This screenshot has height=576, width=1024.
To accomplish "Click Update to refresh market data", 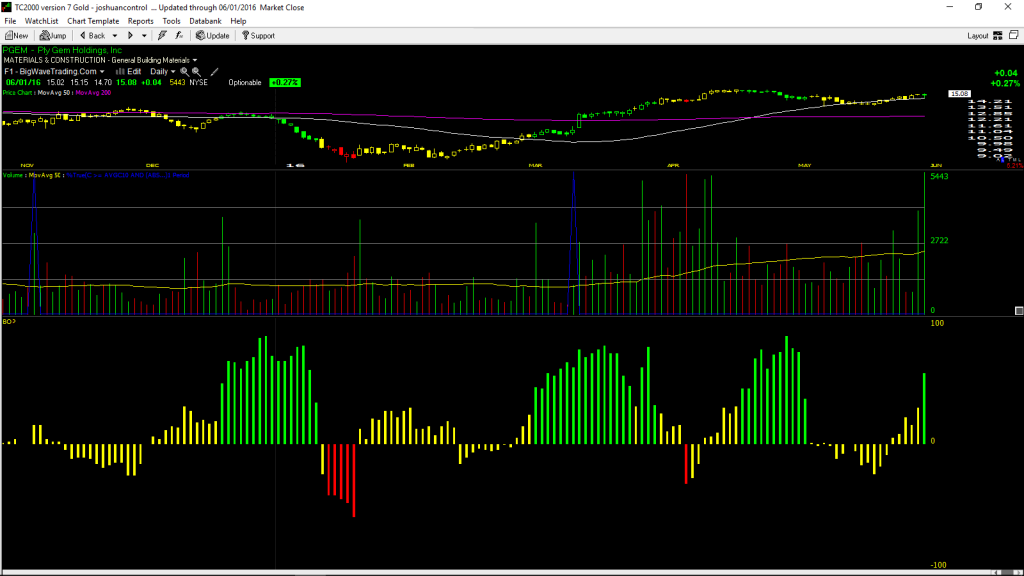I will pos(213,36).
